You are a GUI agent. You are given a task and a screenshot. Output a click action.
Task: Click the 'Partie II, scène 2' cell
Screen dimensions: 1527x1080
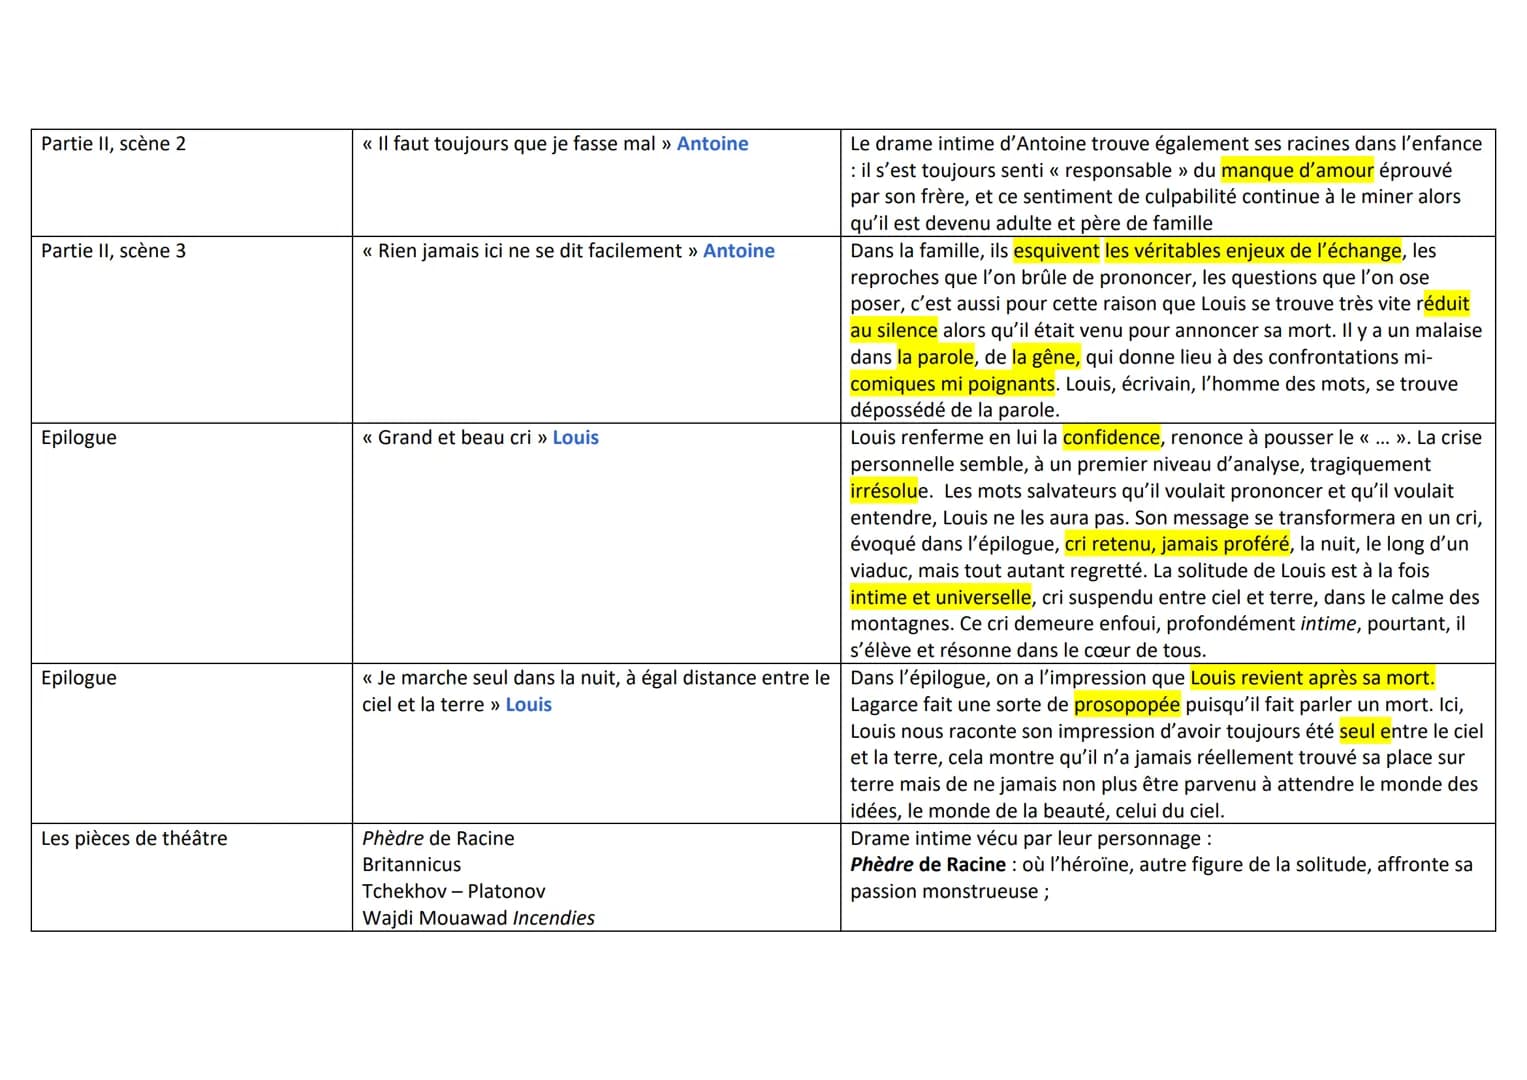[192, 183]
